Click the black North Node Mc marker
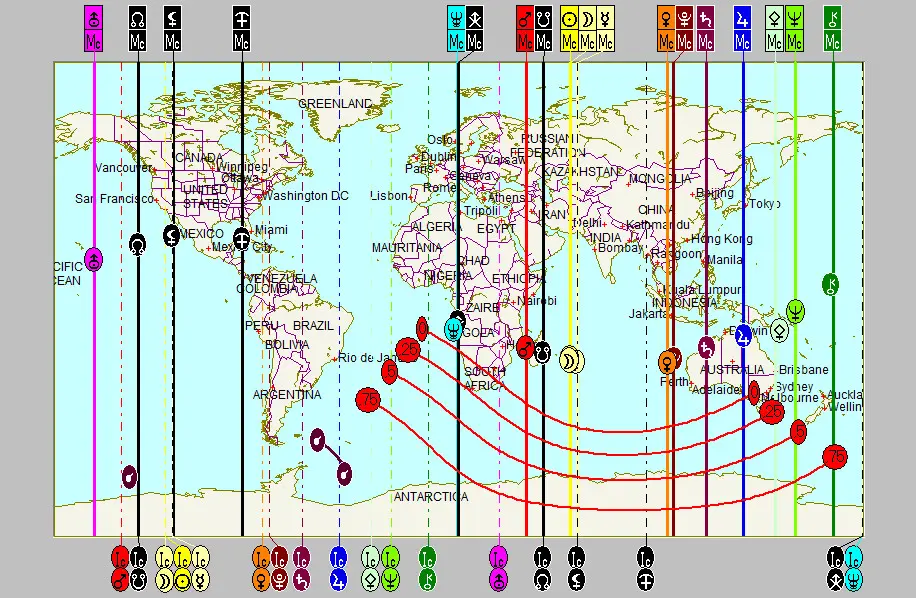916x598 pixels. coord(138,29)
